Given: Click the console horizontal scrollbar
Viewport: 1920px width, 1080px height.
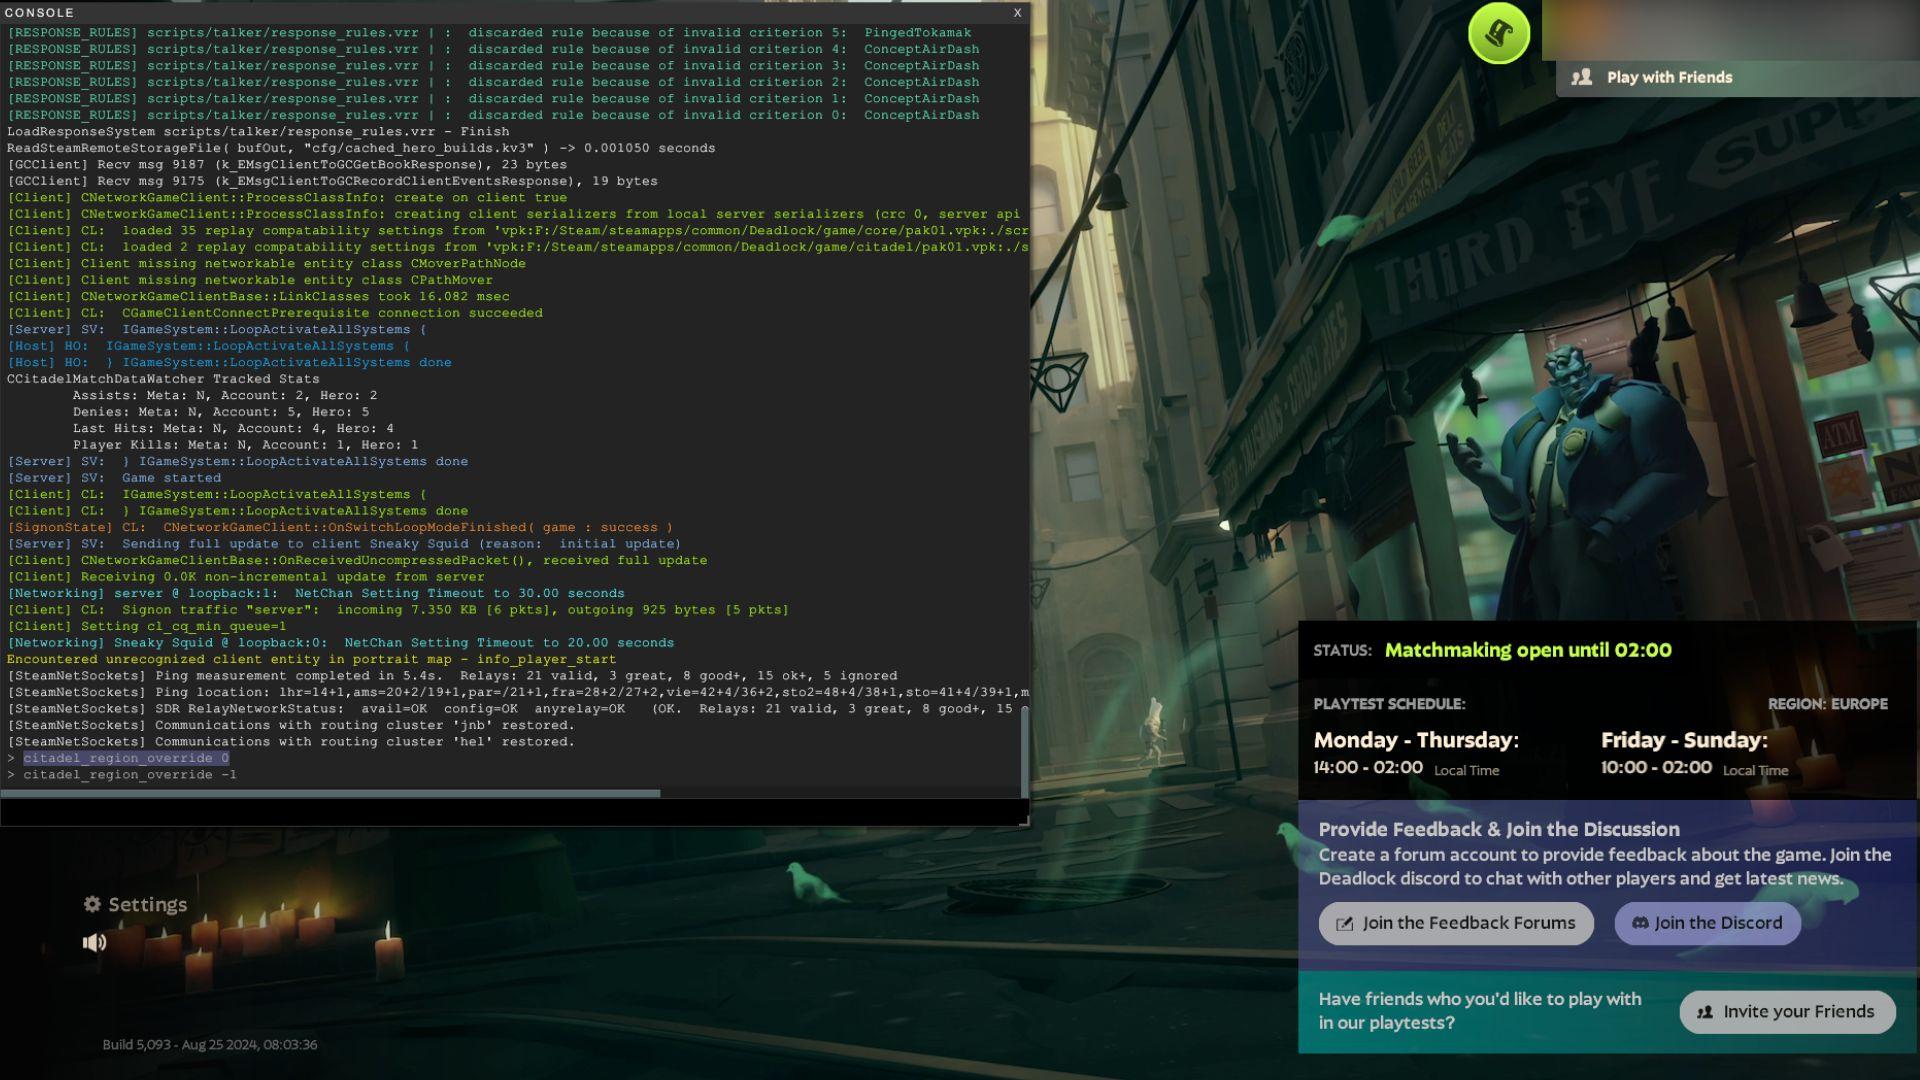Looking at the screenshot, I should tap(330, 793).
